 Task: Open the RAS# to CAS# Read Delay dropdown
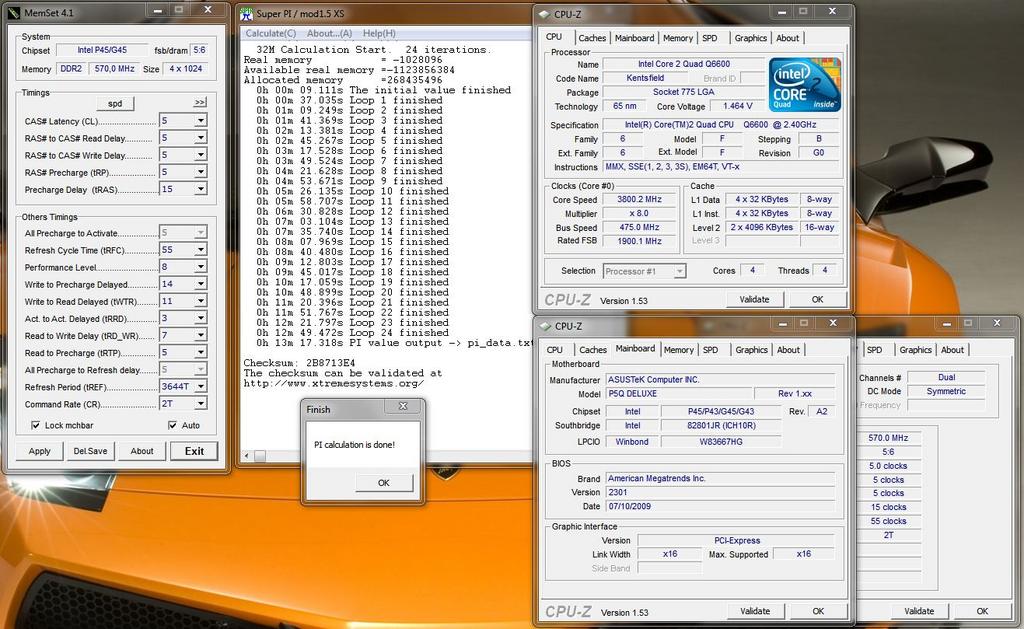[200, 138]
